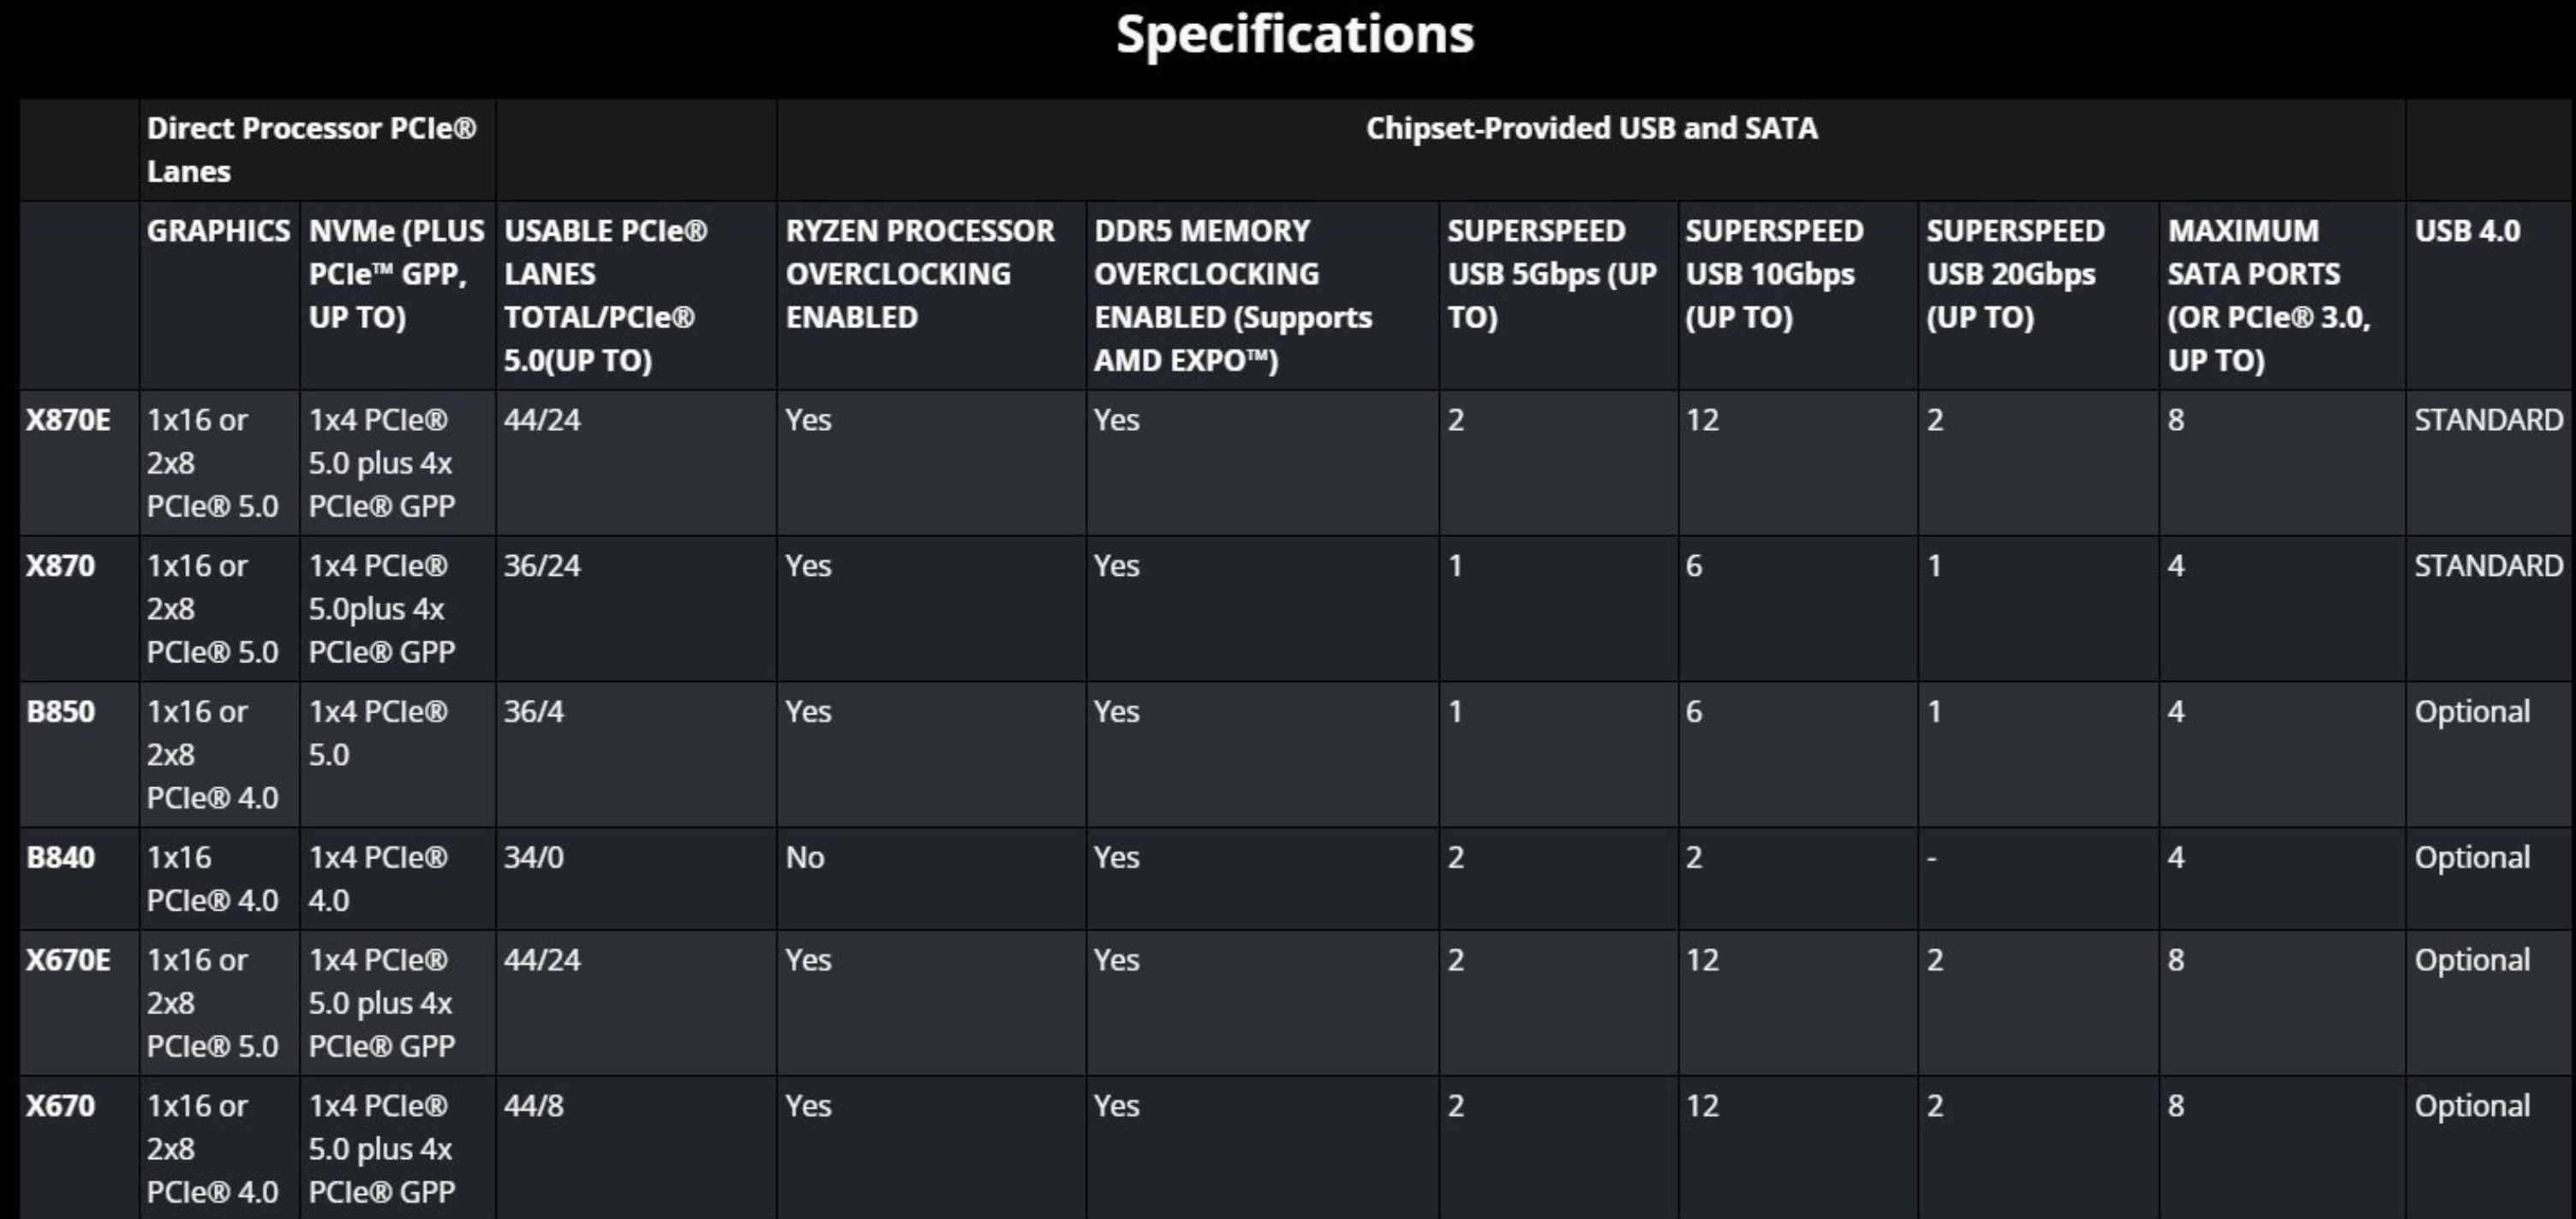The width and height of the screenshot is (2576, 1219).
Task: Select the X870E row label
Action: pos(68,420)
